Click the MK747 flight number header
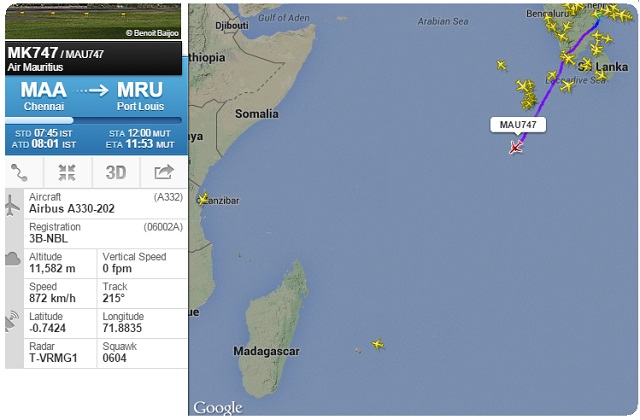Screen dimensions: 640x420 [32, 52]
